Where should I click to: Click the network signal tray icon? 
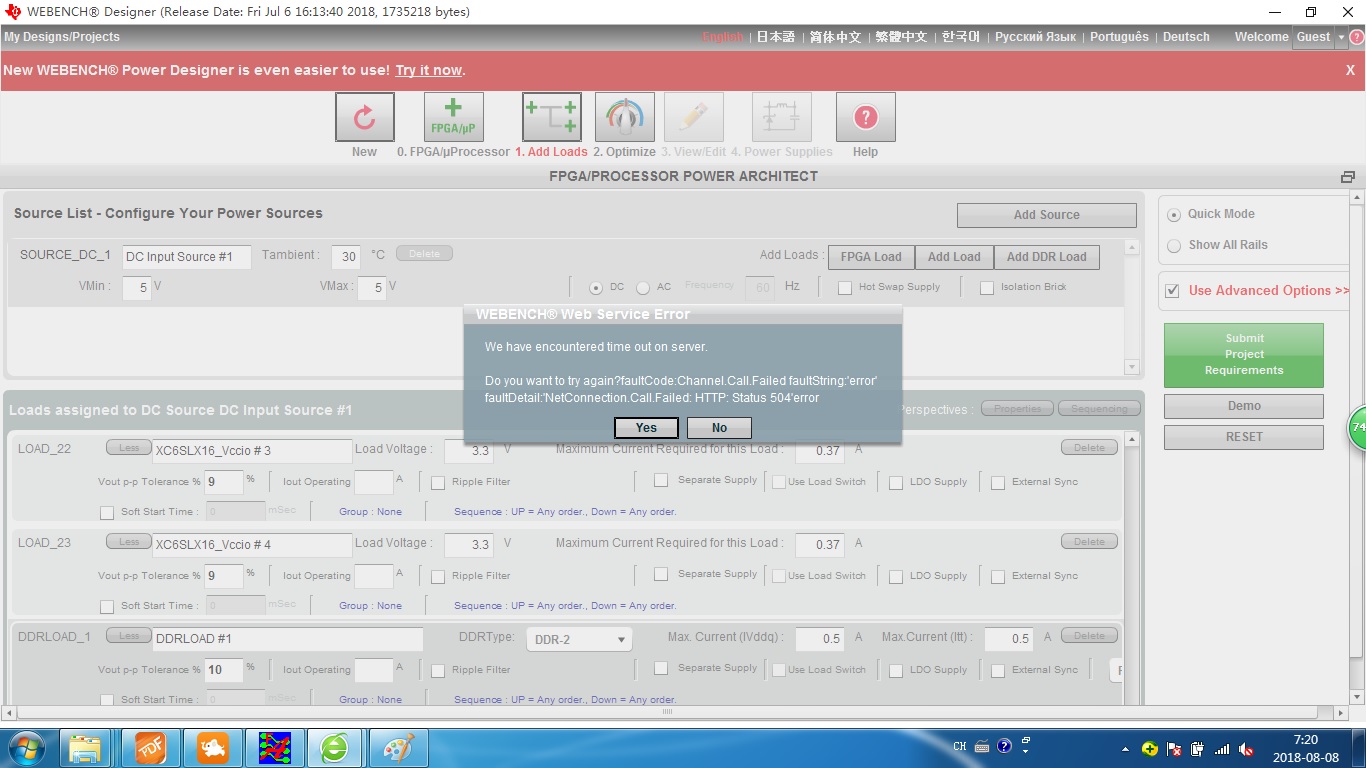pyautogui.click(x=1222, y=749)
